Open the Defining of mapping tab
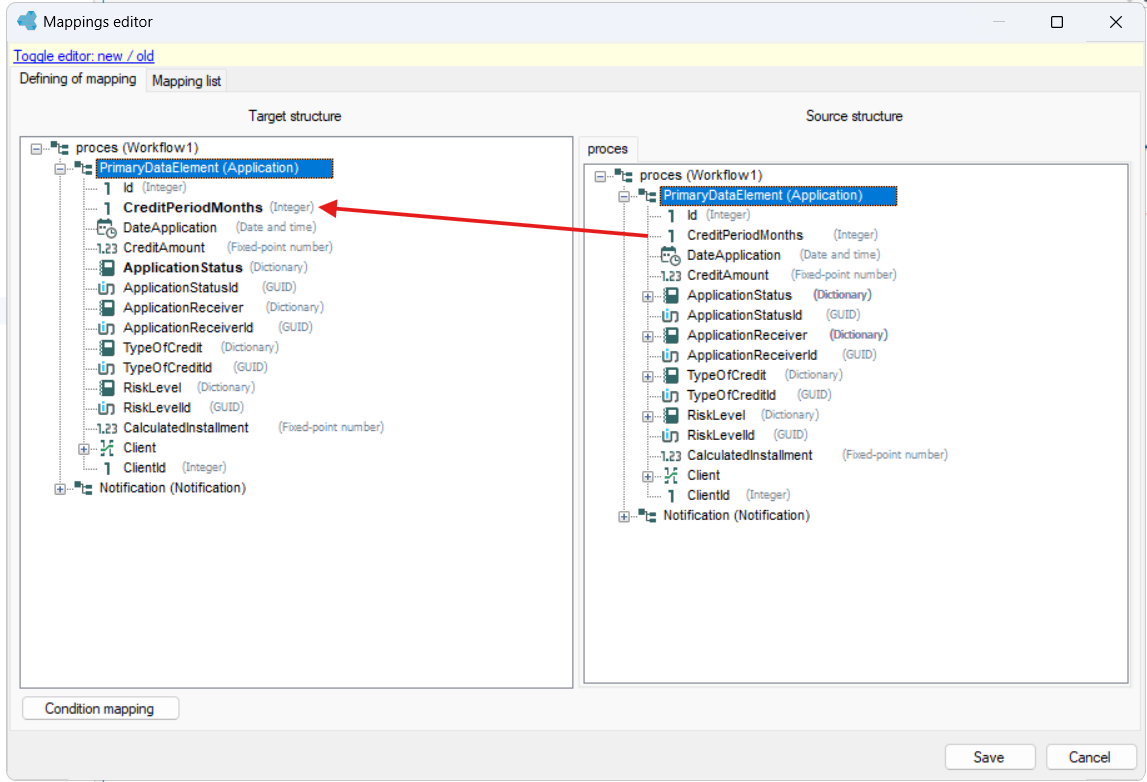Viewport: 1147px width, 782px height. point(78,79)
